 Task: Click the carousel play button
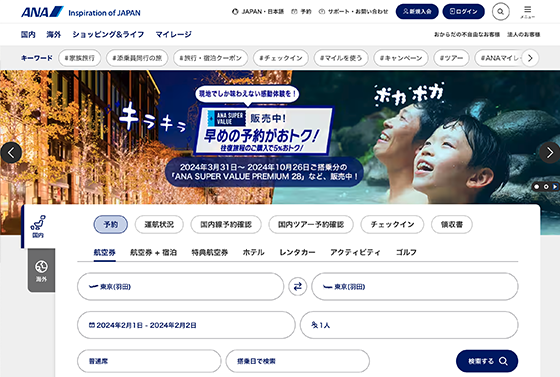[555, 187]
